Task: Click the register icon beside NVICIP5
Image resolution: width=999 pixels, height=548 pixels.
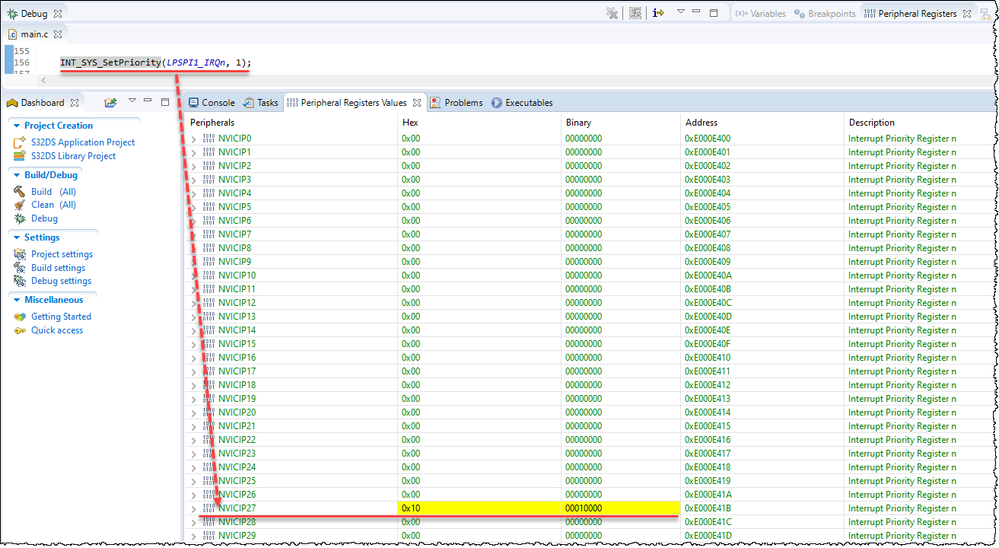Action: (x=208, y=206)
